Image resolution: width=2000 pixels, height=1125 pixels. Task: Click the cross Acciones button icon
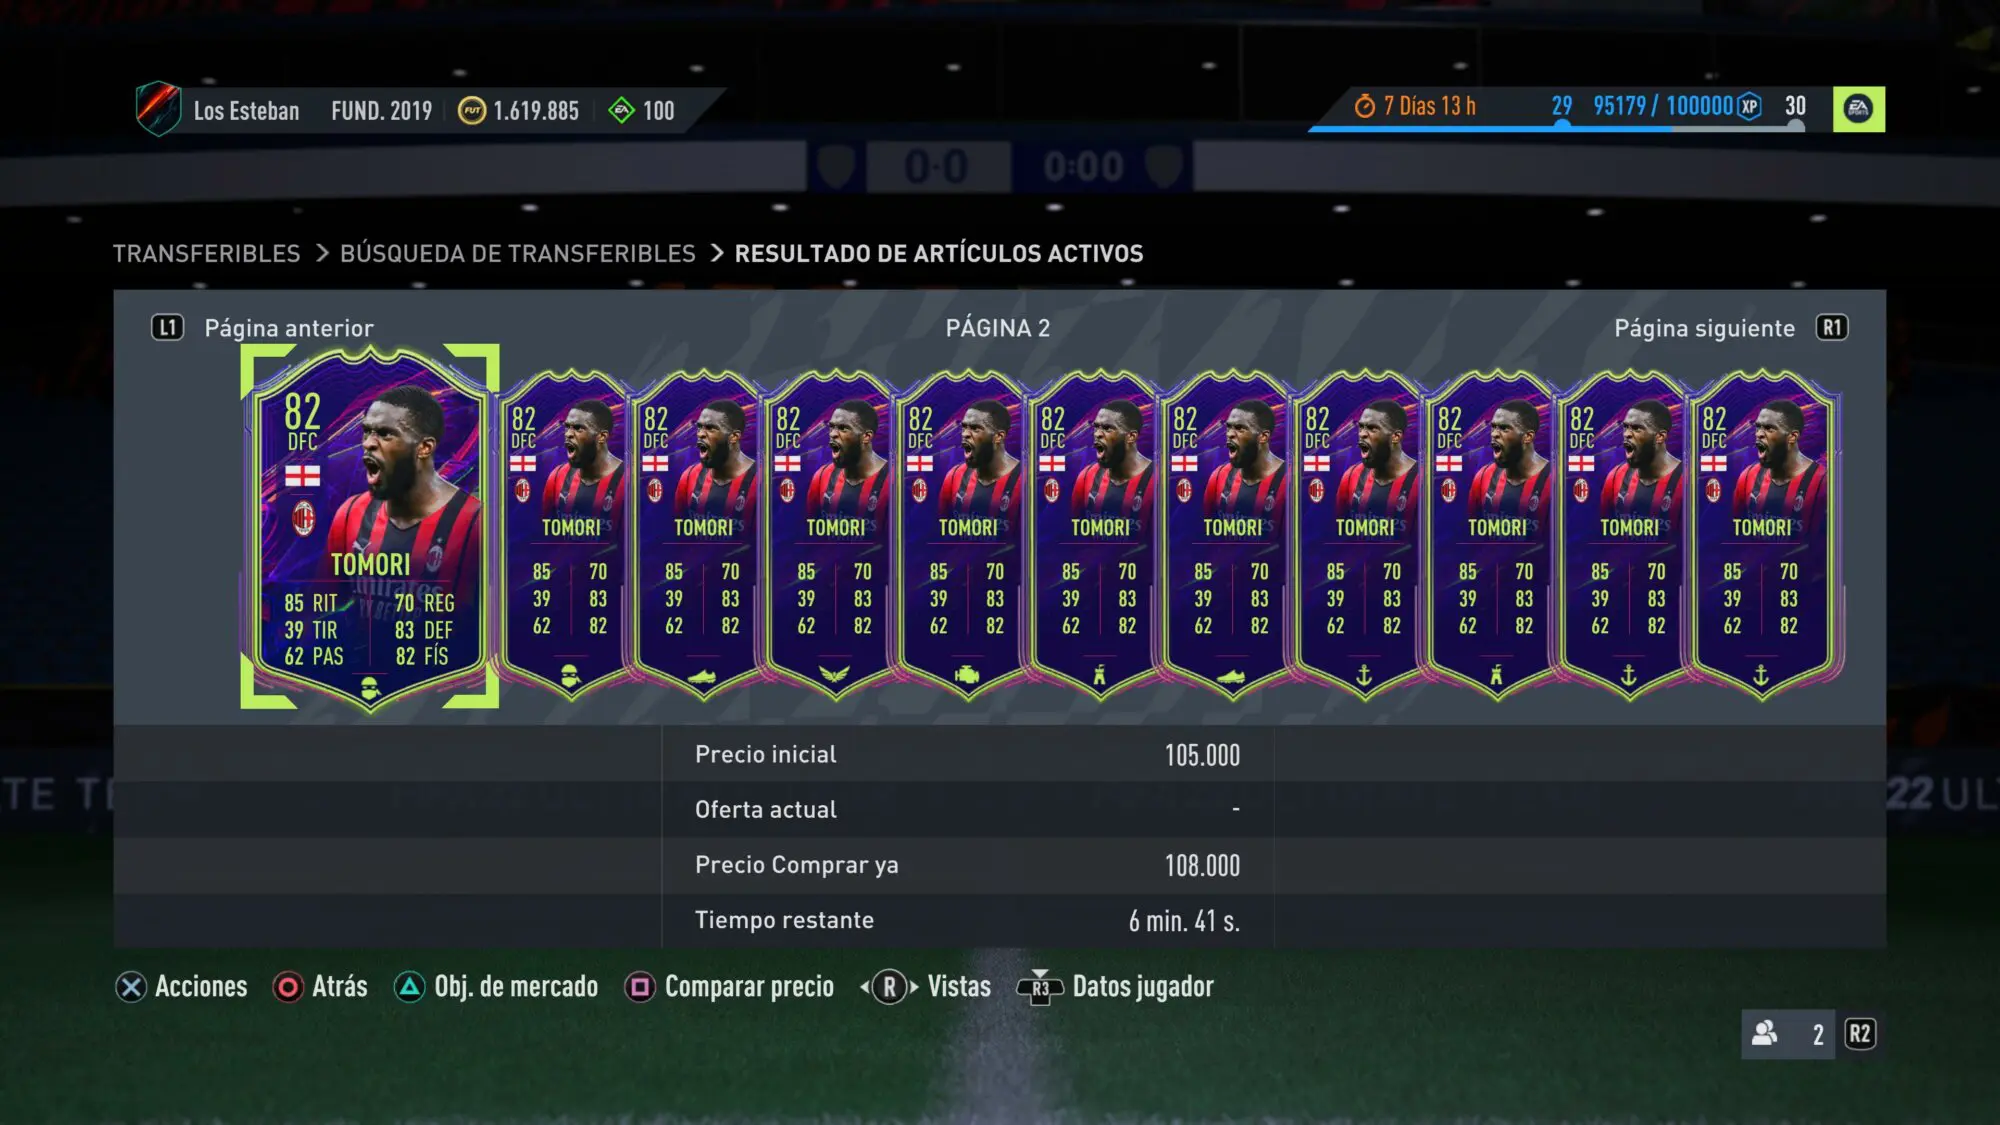[131, 987]
